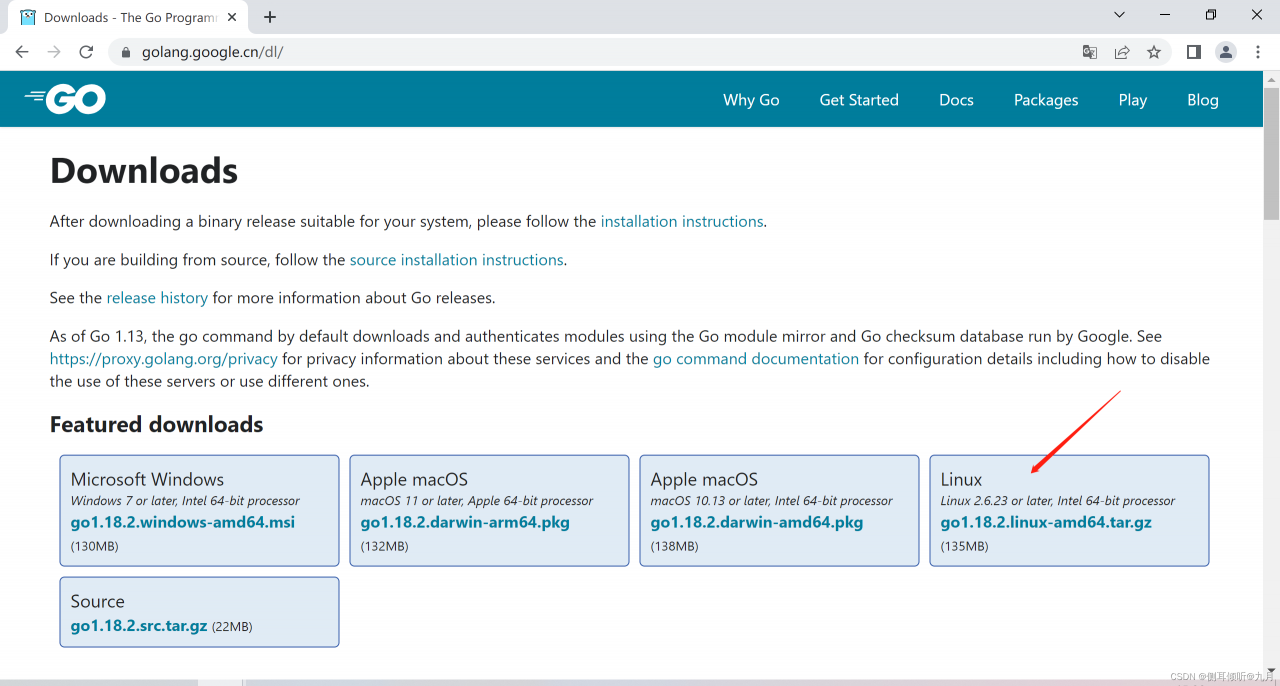Click the Linux card title
Image resolution: width=1280 pixels, height=686 pixels.
tap(961, 480)
